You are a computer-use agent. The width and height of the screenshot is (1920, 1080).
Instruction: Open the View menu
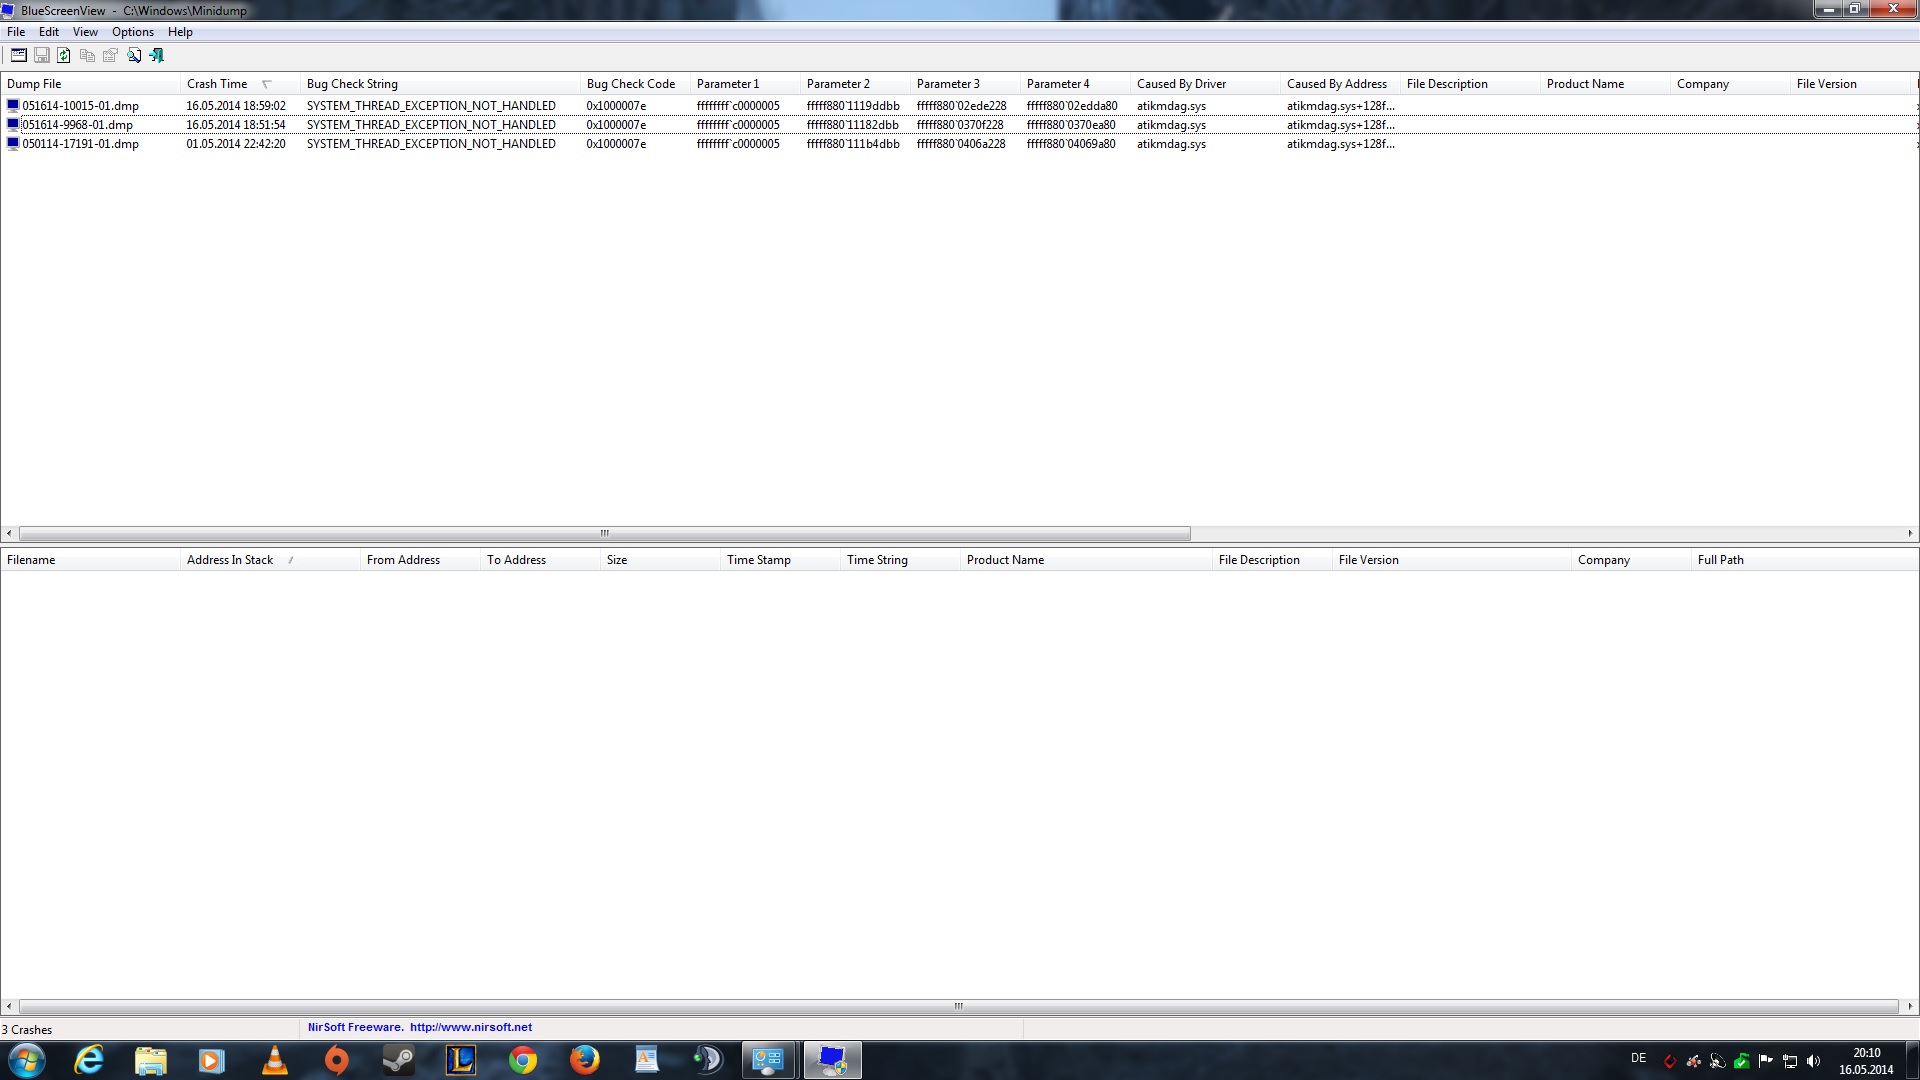85,32
